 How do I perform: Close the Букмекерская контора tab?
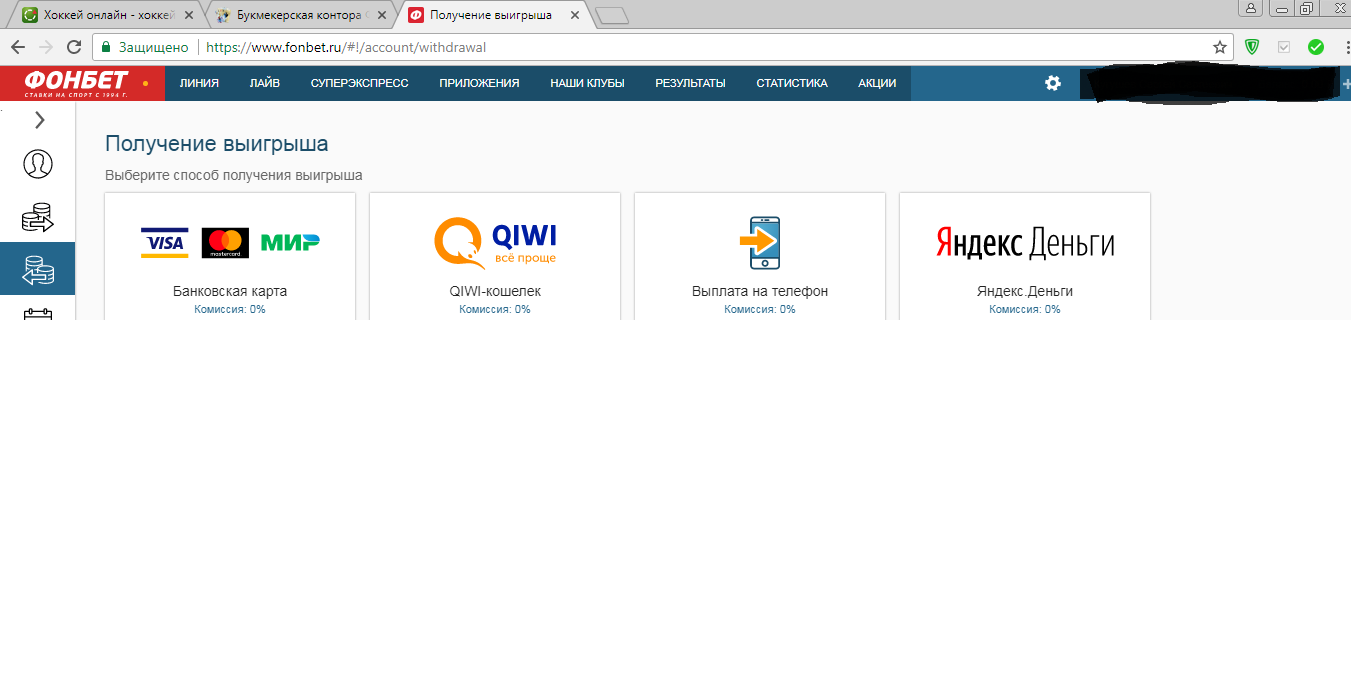tap(381, 15)
